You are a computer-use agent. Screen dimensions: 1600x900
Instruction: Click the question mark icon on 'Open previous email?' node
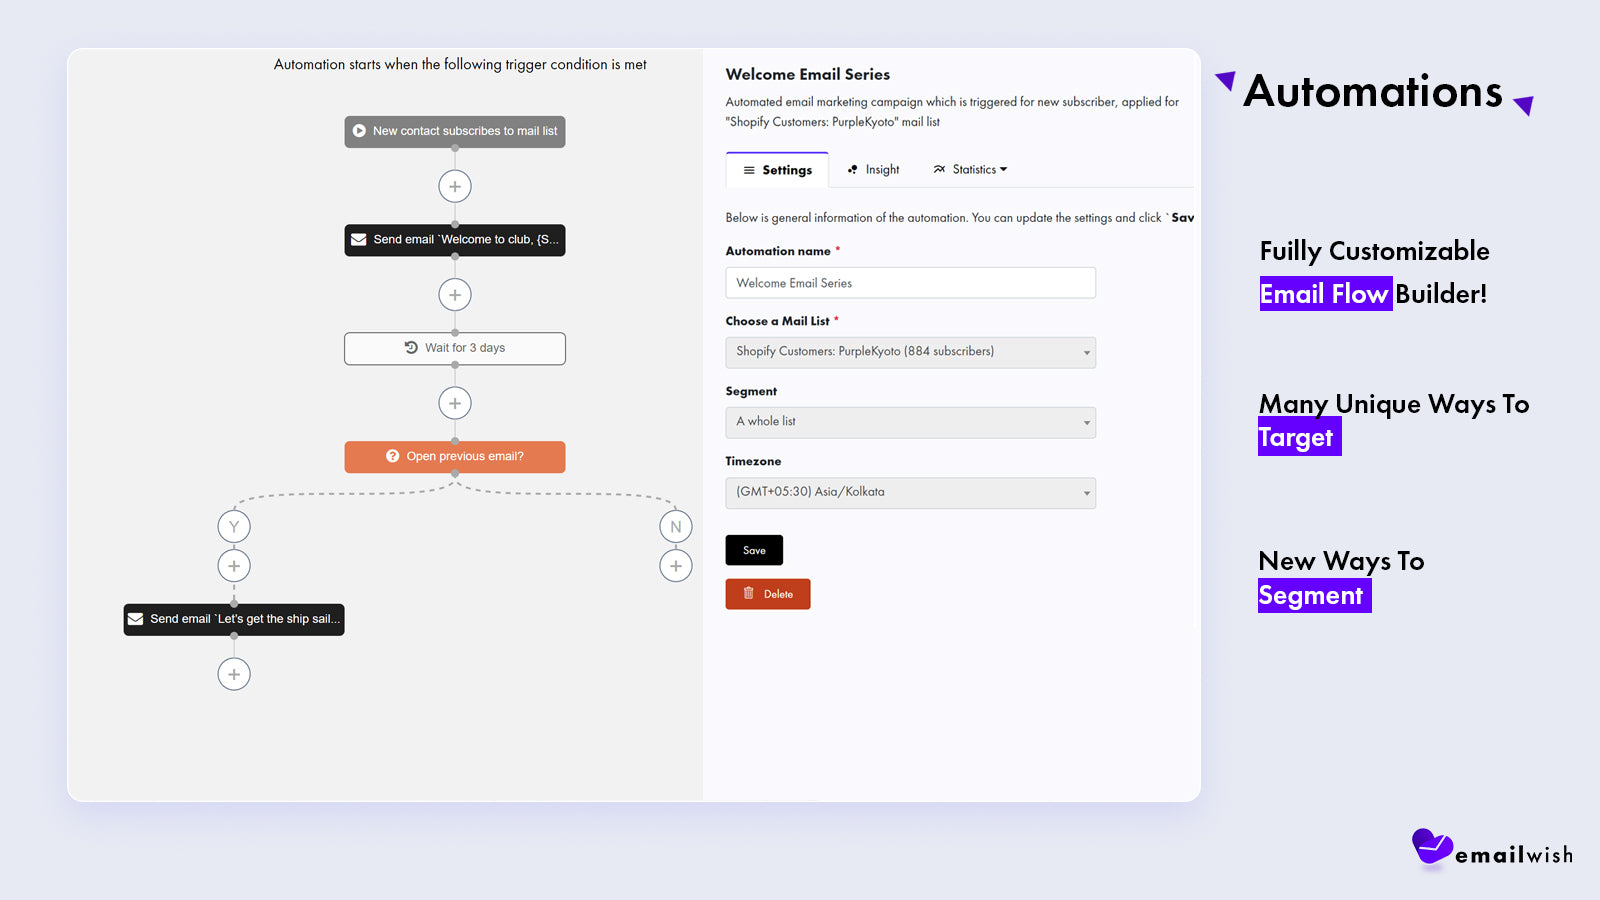[x=392, y=456]
